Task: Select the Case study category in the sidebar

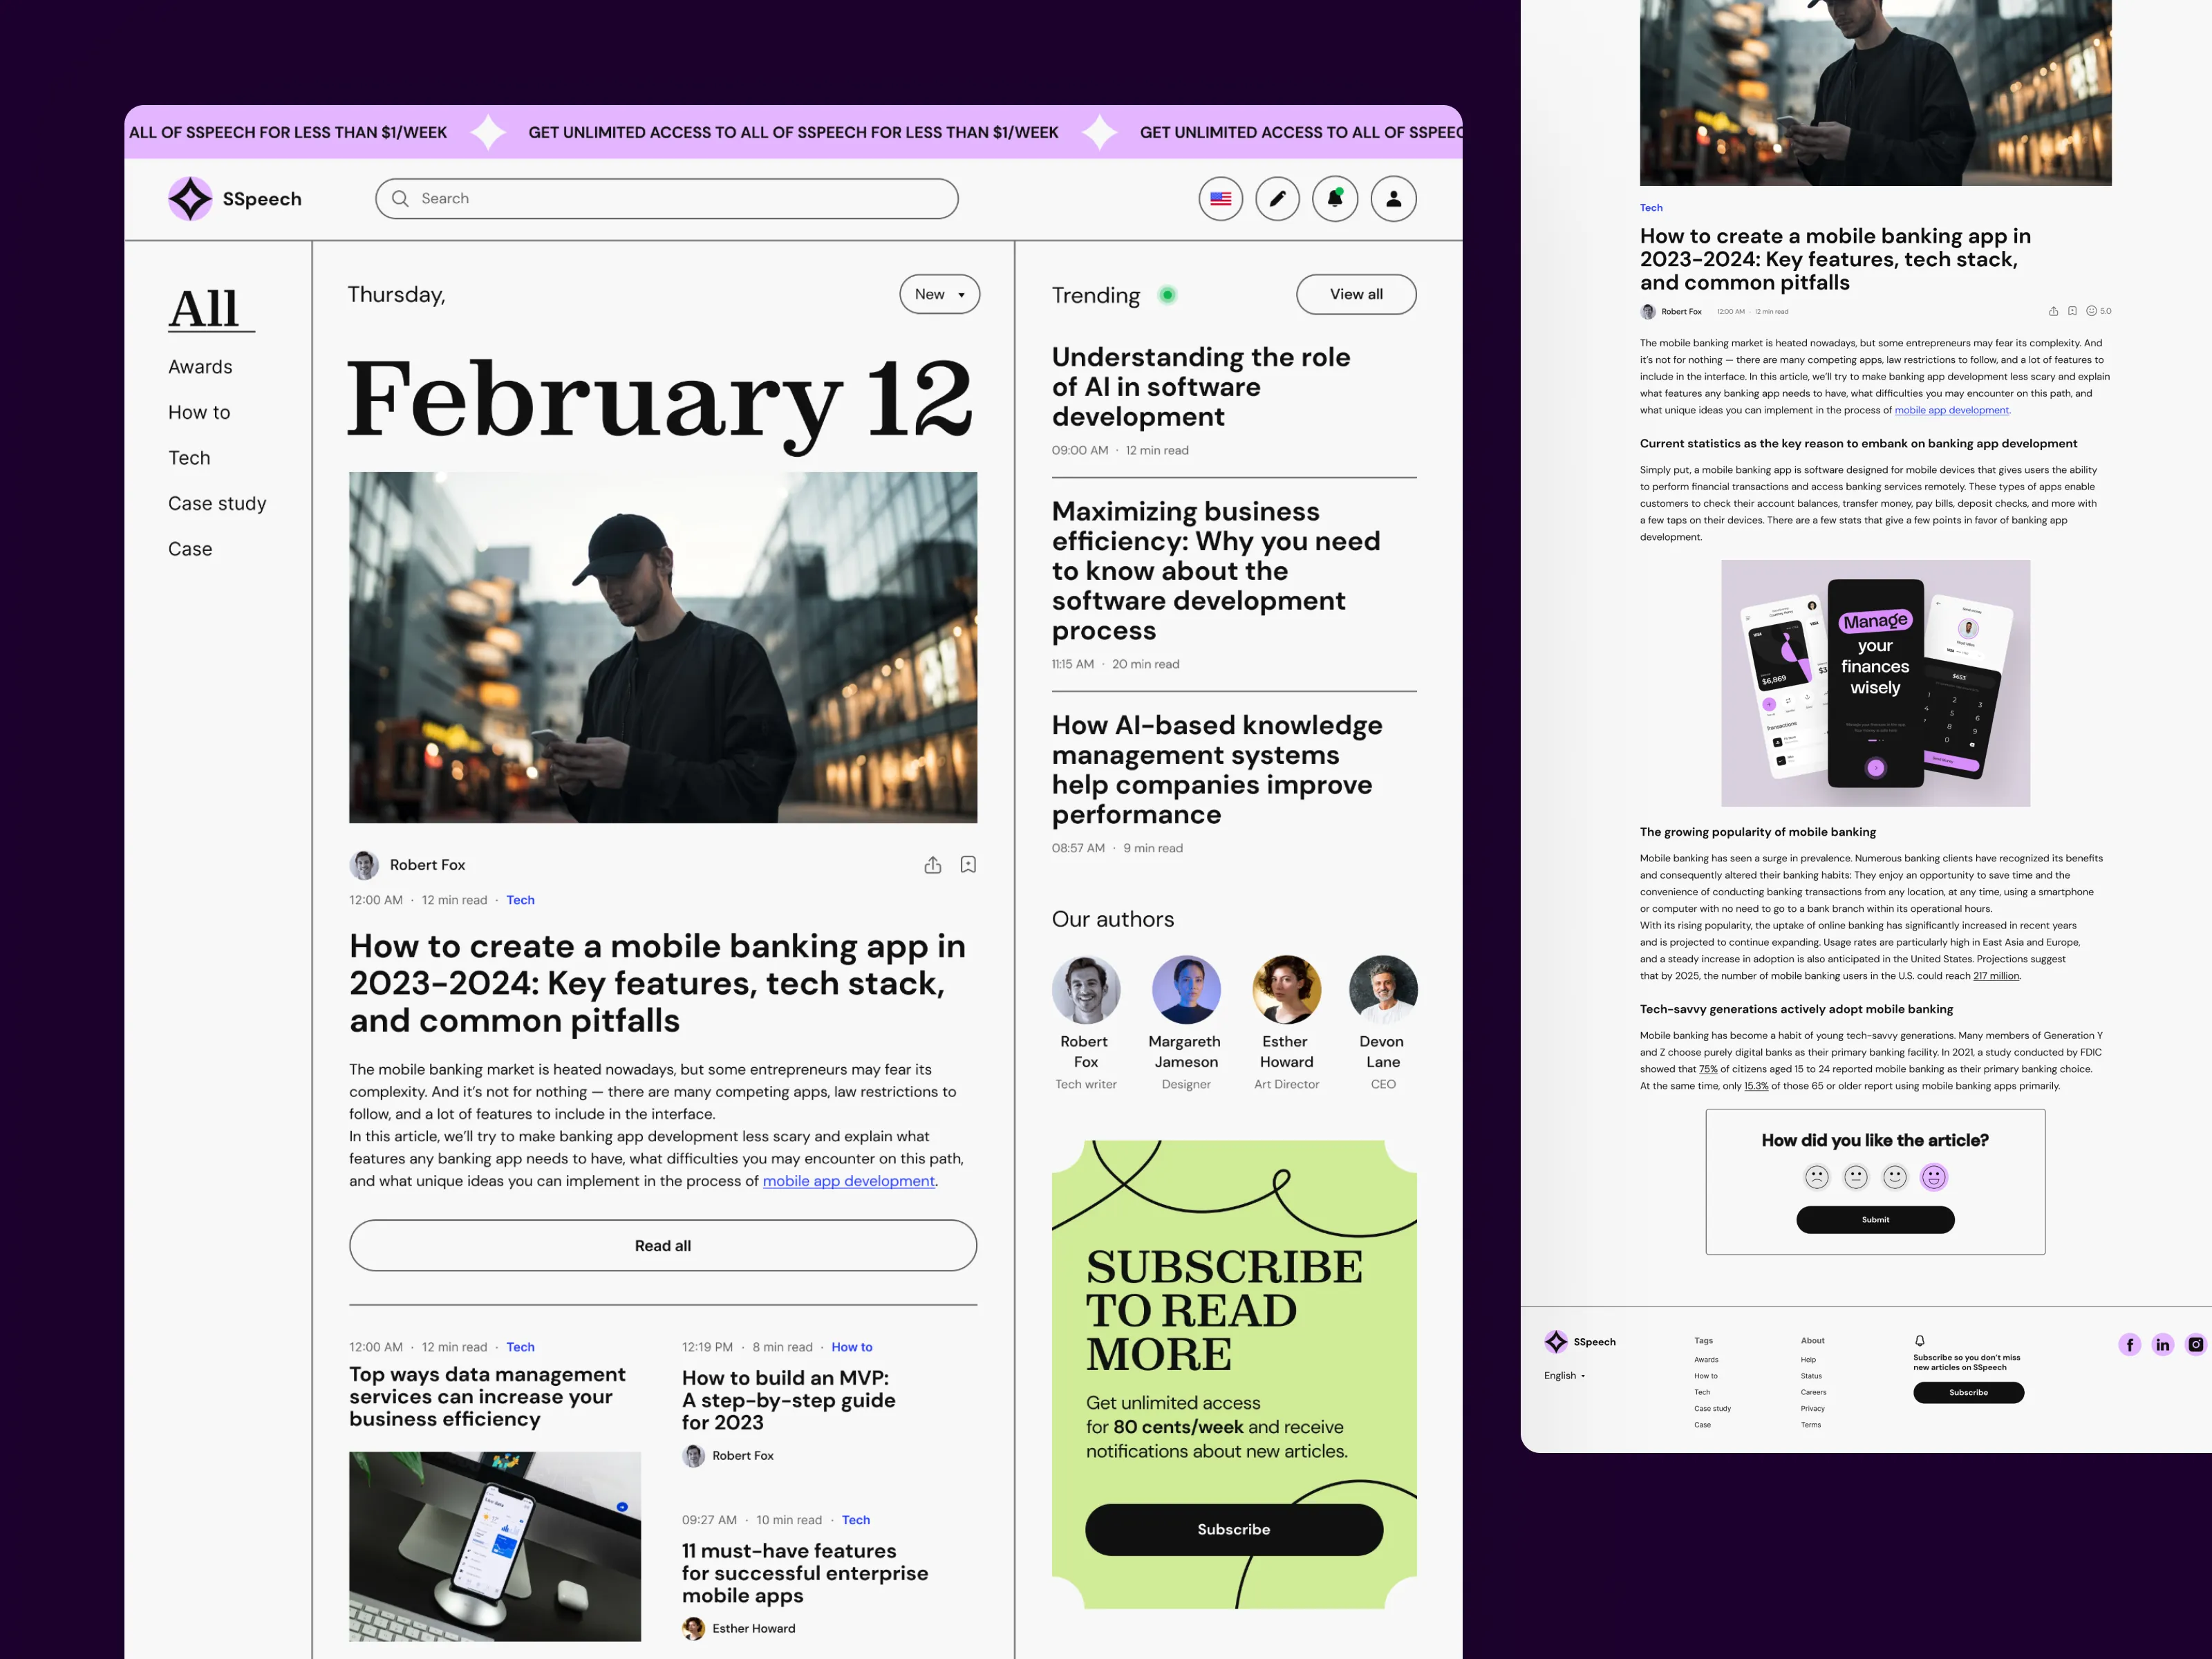Action: coord(217,503)
